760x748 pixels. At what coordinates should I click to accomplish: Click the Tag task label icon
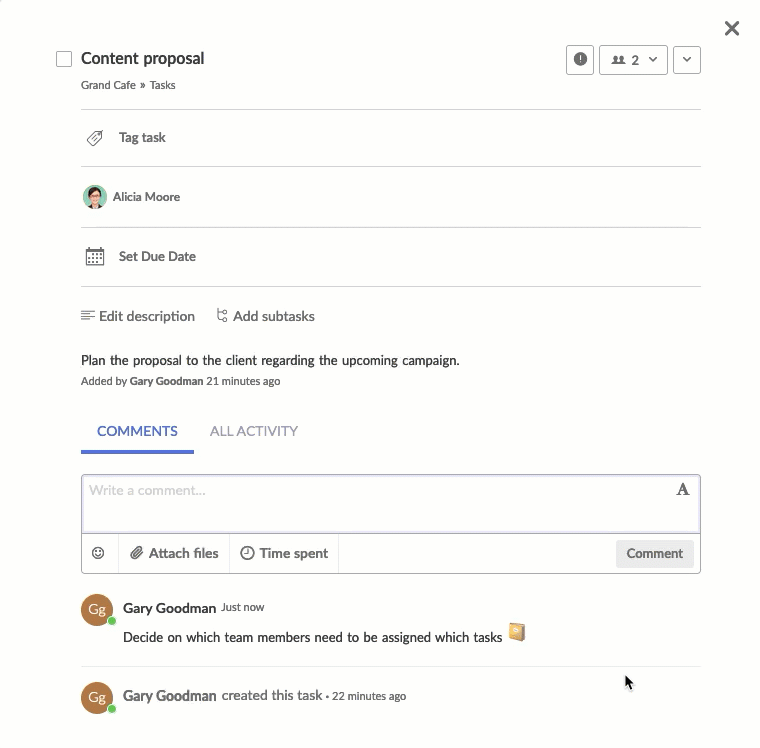click(x=95, y=138)
